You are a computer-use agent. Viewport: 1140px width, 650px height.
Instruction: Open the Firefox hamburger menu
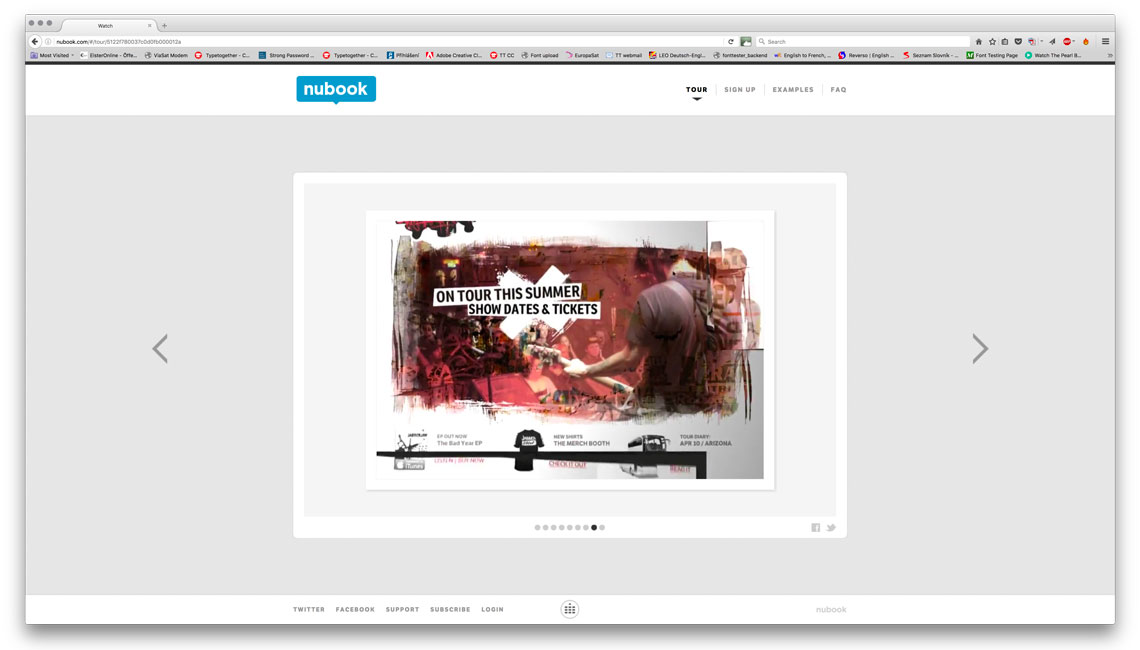(x=1105, y=41)
